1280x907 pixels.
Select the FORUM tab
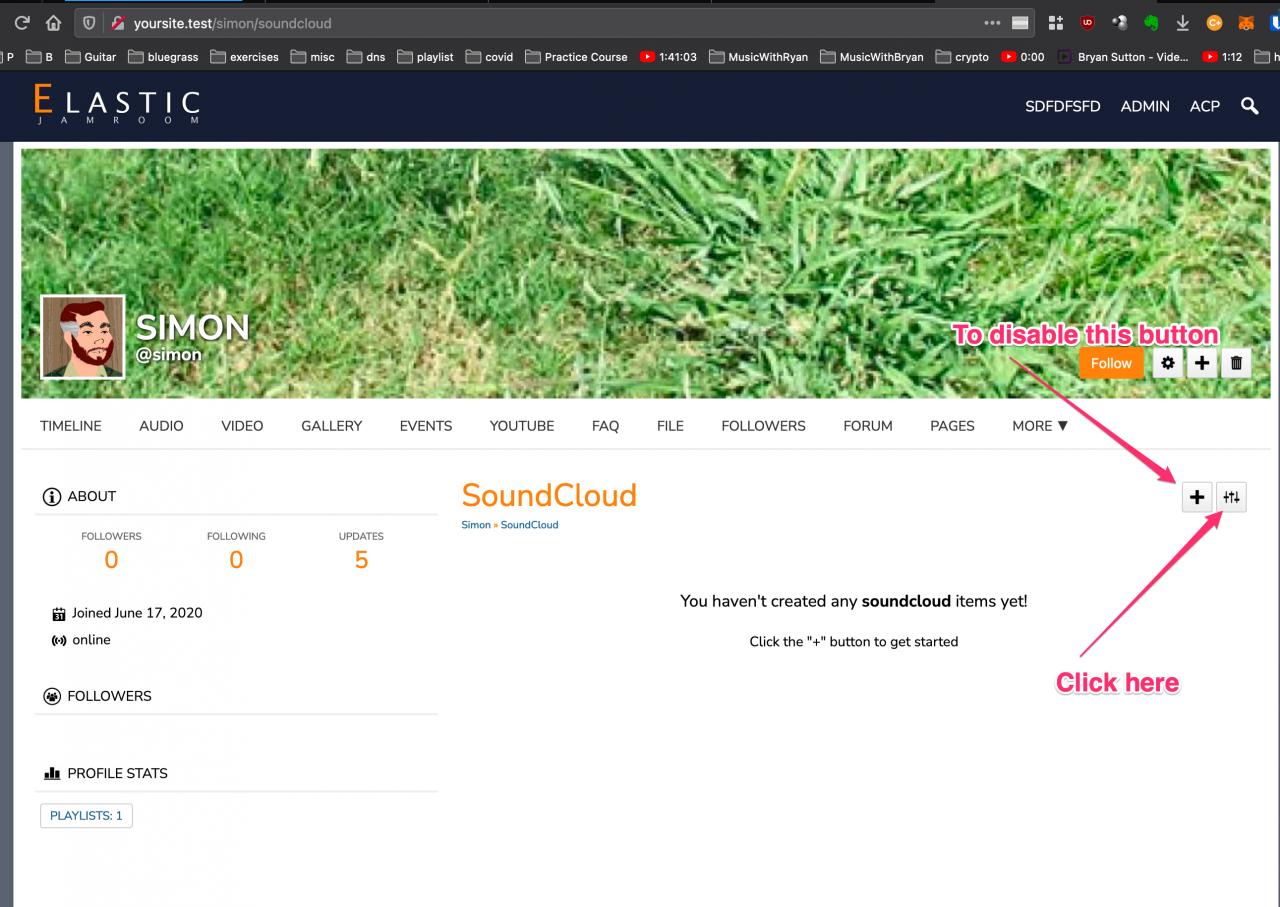pos(867,426)
